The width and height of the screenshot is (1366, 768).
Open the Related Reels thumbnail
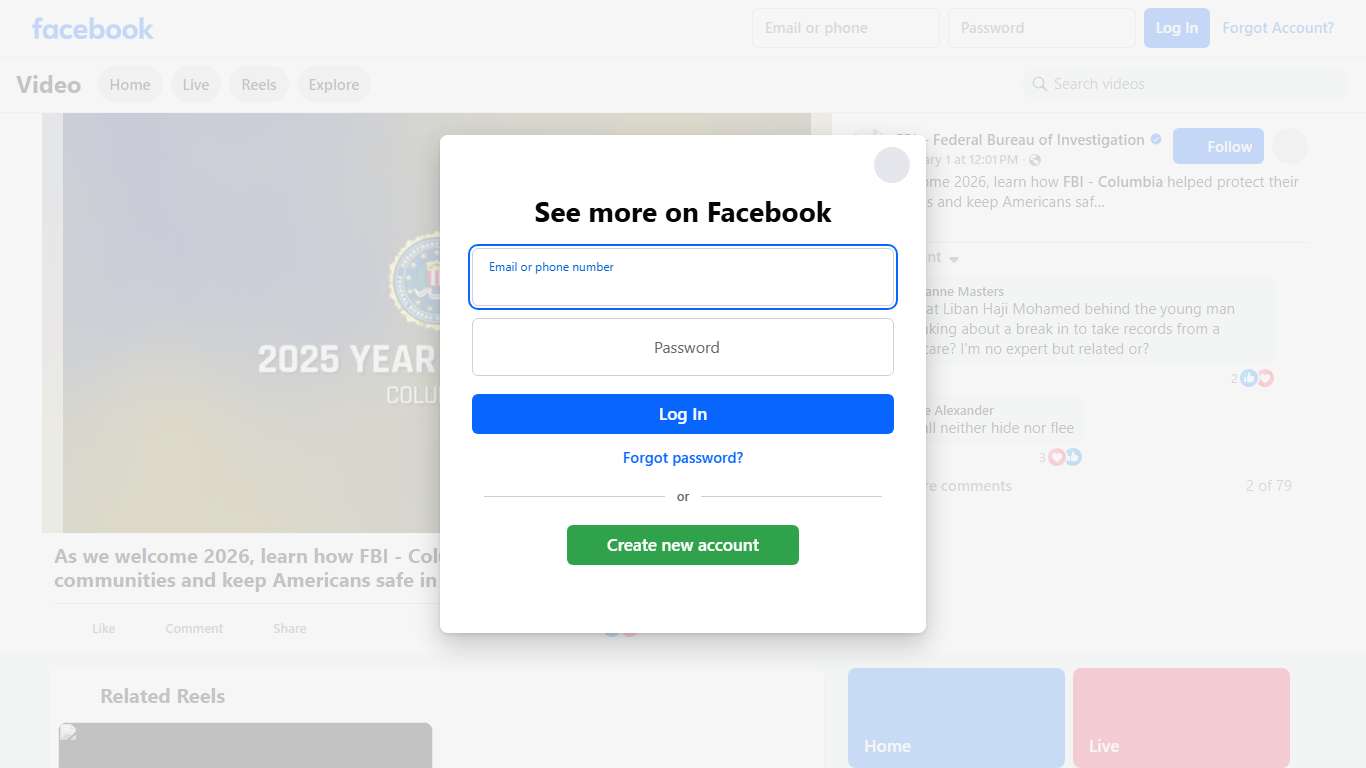[x=245, y=745]
